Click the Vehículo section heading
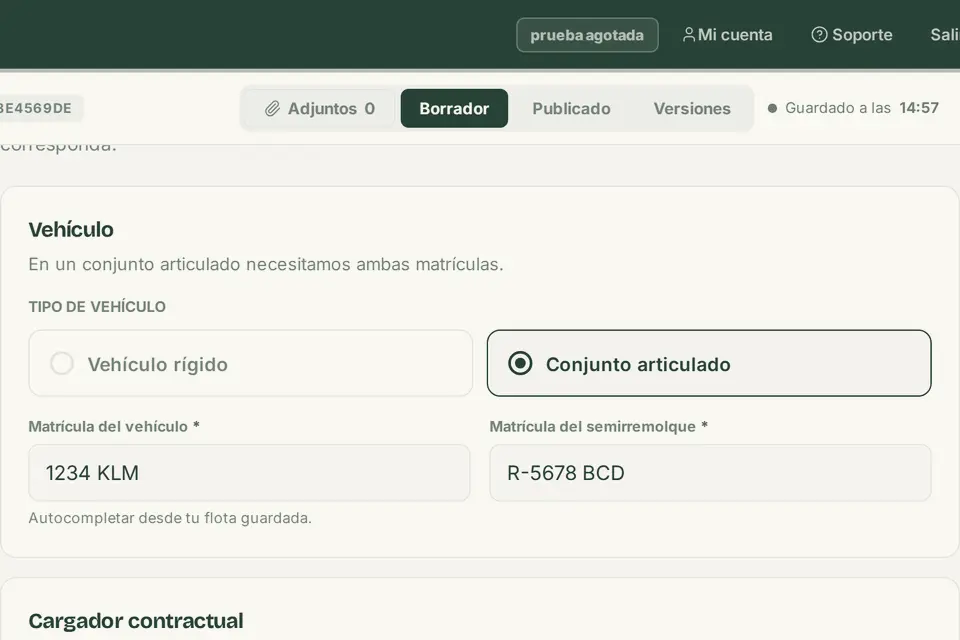 (71, 230)
